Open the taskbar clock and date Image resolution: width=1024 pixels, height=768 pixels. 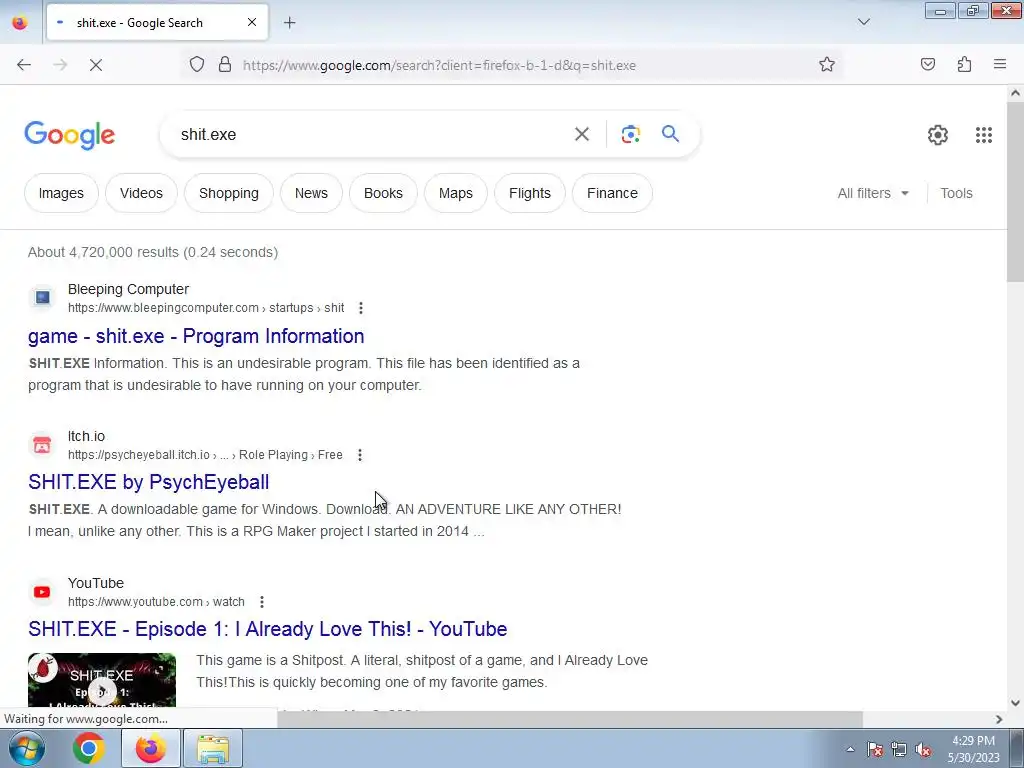pyautogui.click(x=973, y=749)
